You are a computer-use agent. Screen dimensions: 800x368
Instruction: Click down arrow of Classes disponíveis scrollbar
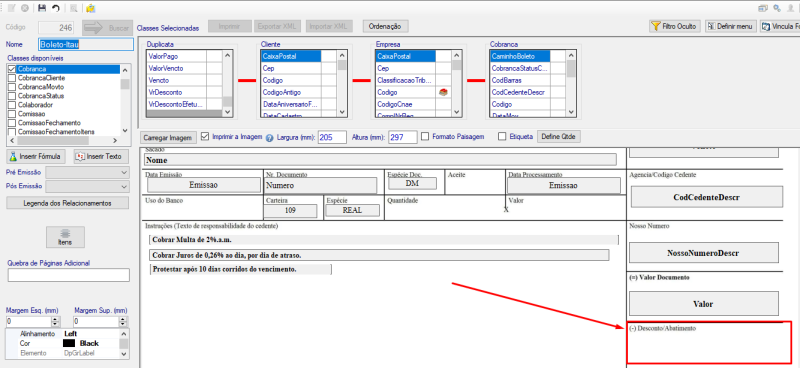click(x=126, y=132)
